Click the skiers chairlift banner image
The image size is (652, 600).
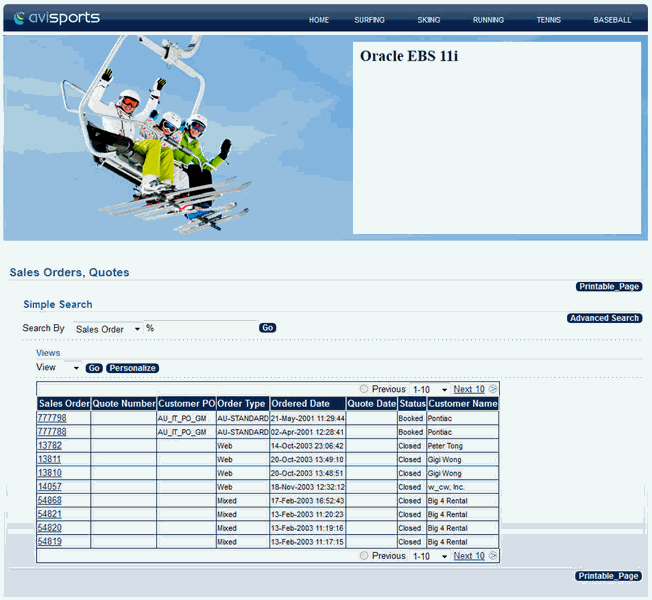178,138
